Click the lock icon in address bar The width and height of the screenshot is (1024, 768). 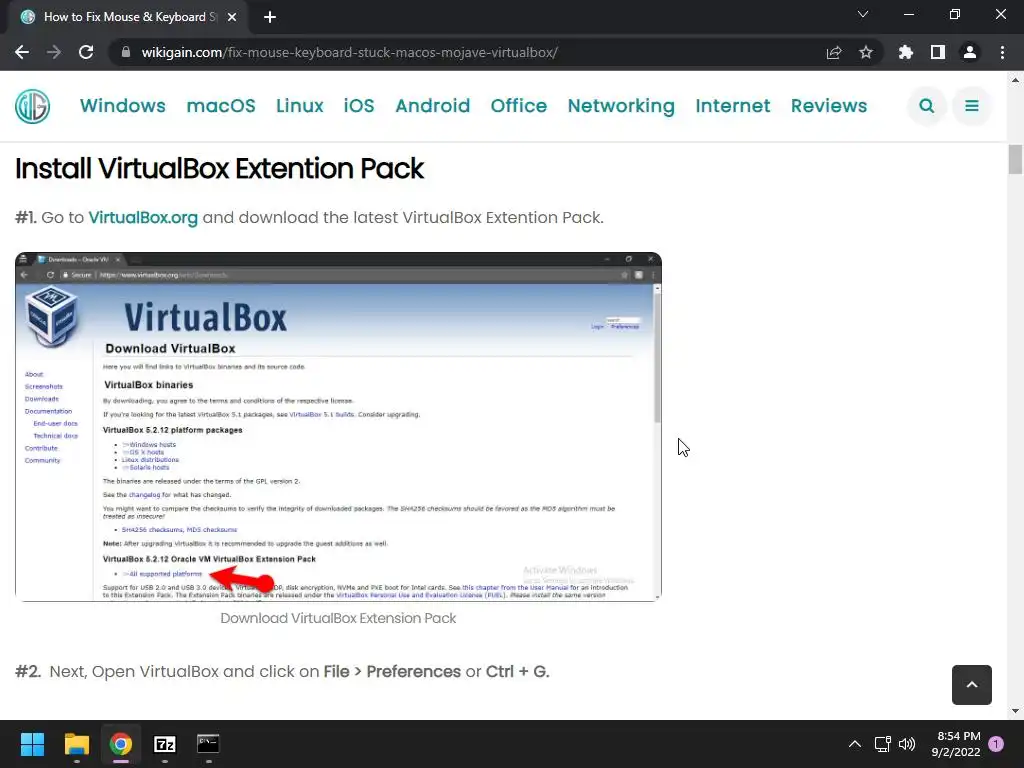[126, 52]
